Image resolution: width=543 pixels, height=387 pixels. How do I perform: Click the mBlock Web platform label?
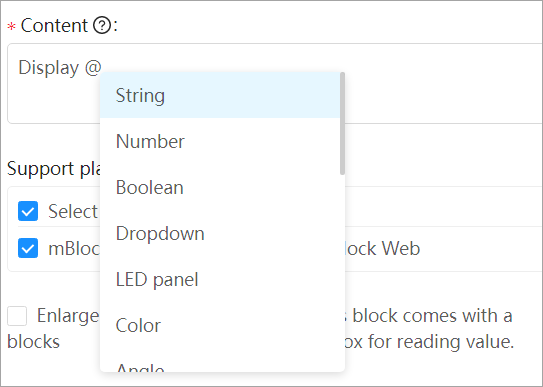pos(380,248)
